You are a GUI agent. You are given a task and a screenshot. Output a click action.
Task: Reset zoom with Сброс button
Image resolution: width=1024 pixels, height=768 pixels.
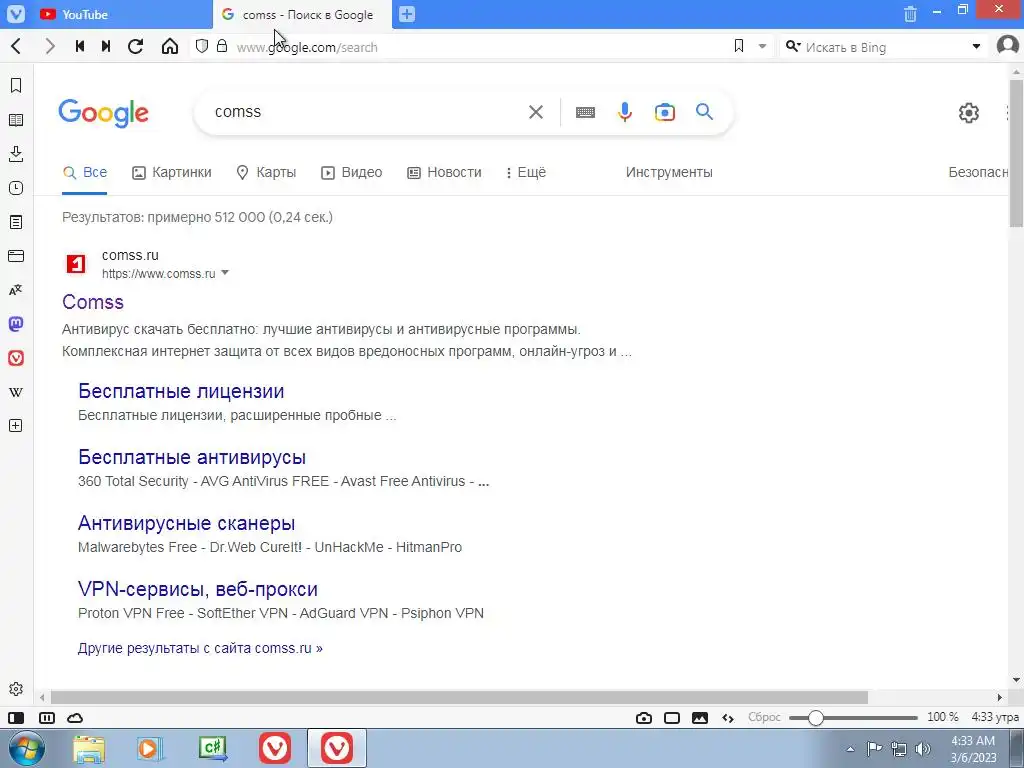(764, 717)
